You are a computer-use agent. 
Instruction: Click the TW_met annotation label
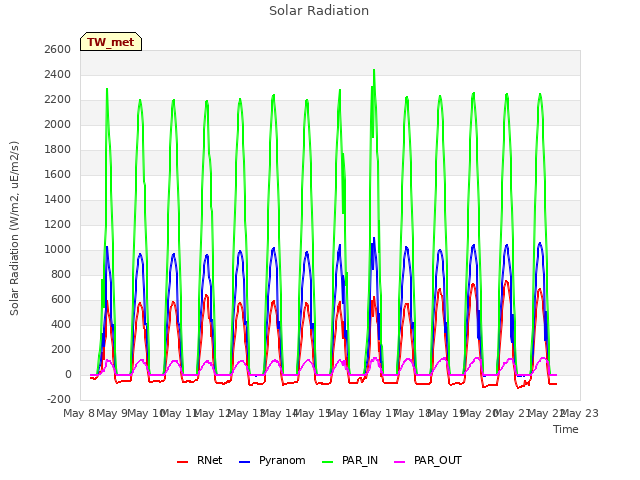tap(111, 42)
